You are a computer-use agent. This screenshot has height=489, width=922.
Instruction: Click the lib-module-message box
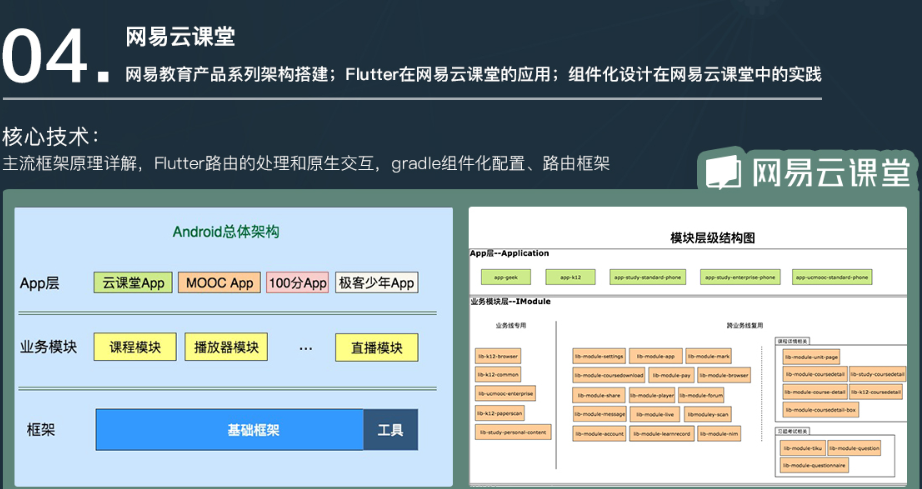point(600,414)
